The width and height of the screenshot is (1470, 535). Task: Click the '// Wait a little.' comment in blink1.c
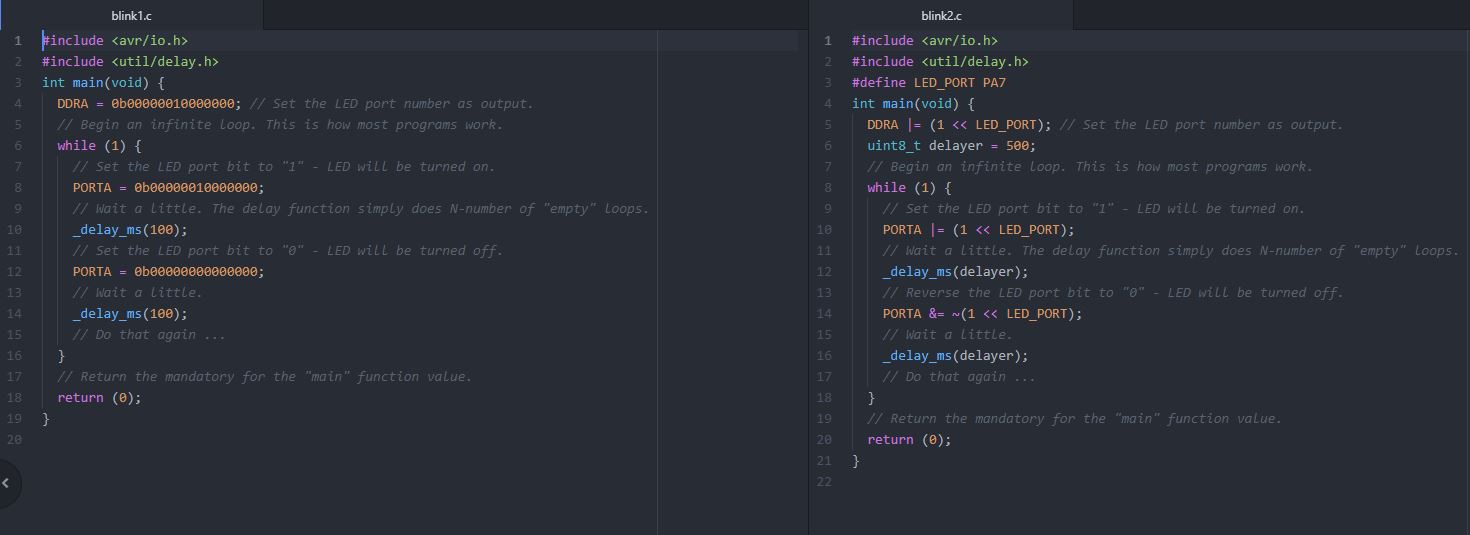[x=137, y=293]
